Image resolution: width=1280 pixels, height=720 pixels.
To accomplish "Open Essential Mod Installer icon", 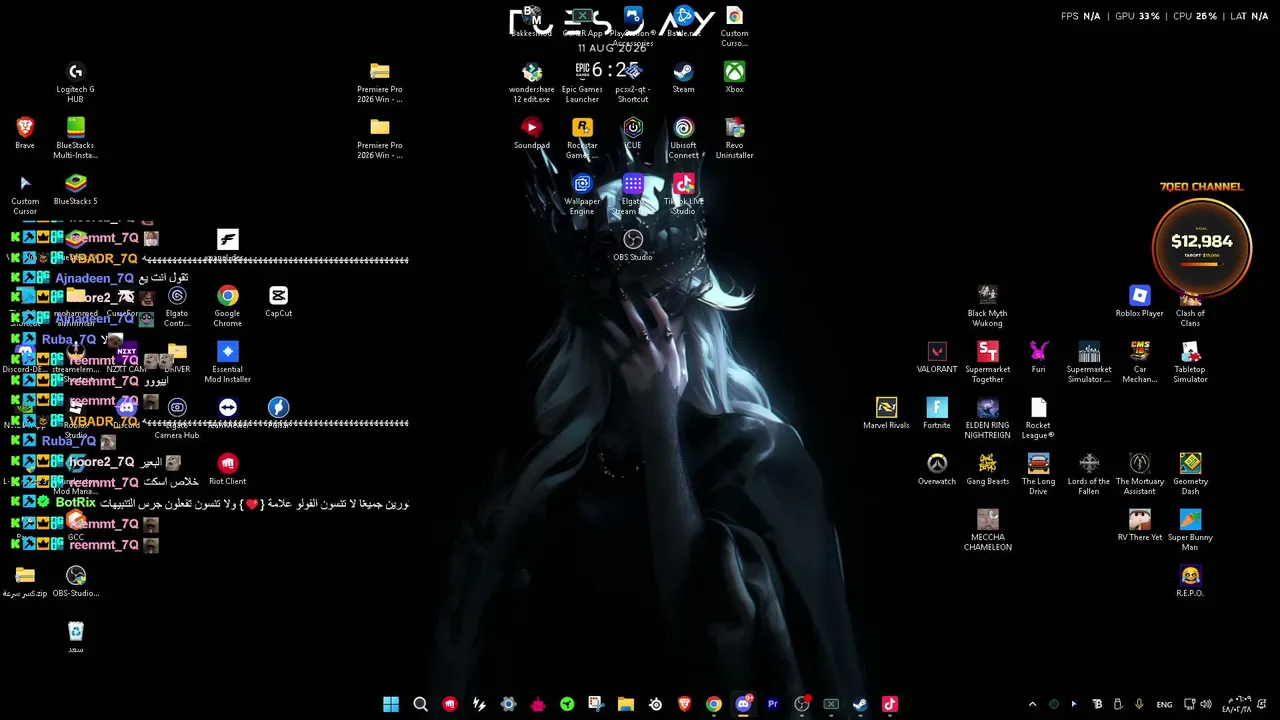I will pyautogui.click(x=227, y=362).
